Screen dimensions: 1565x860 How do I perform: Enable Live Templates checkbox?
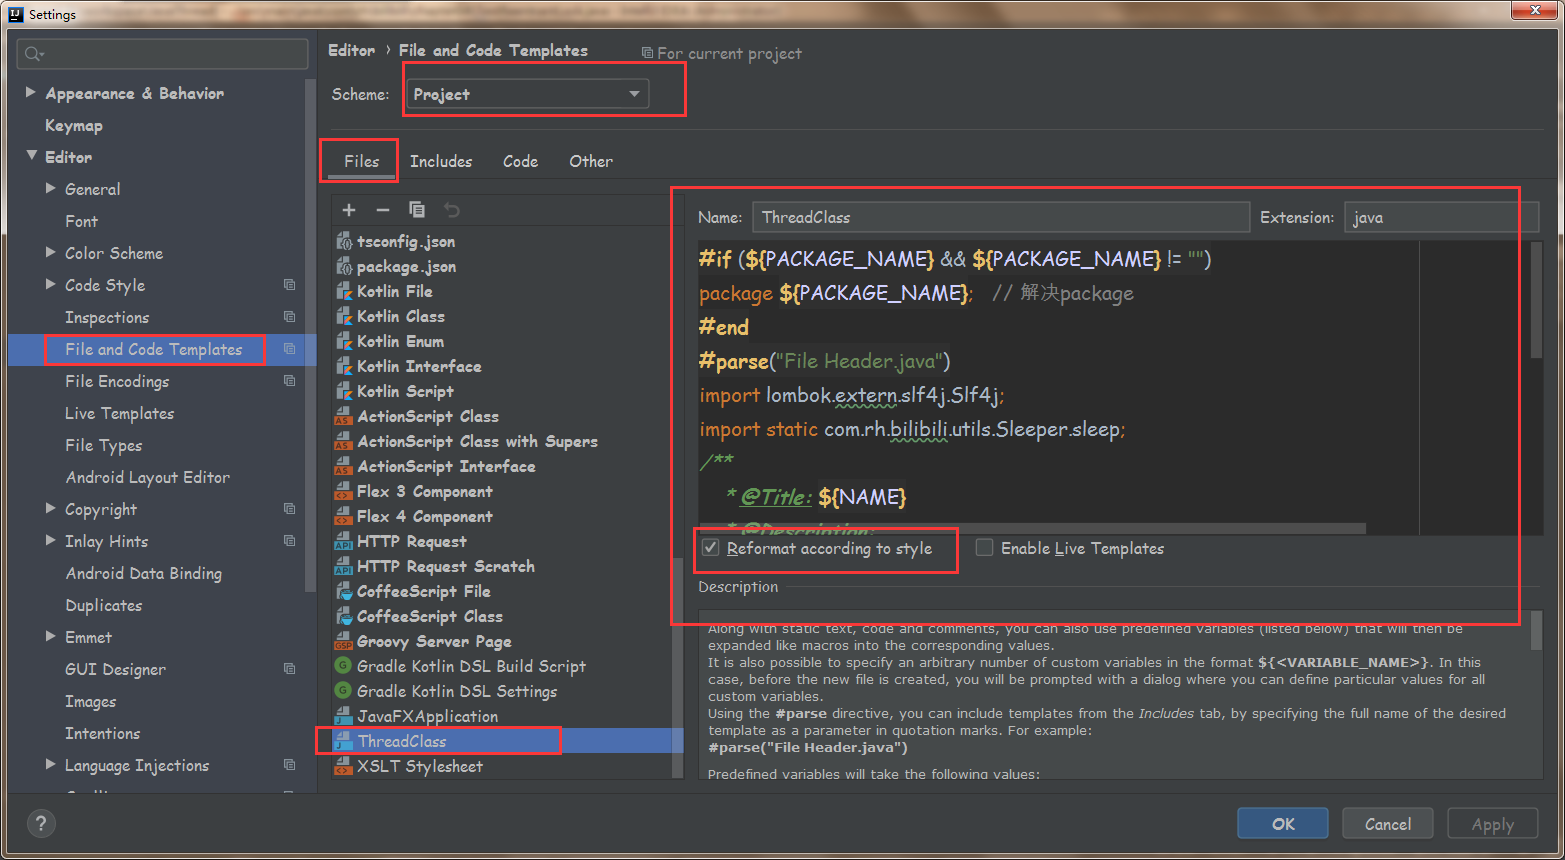pos(984,548)
